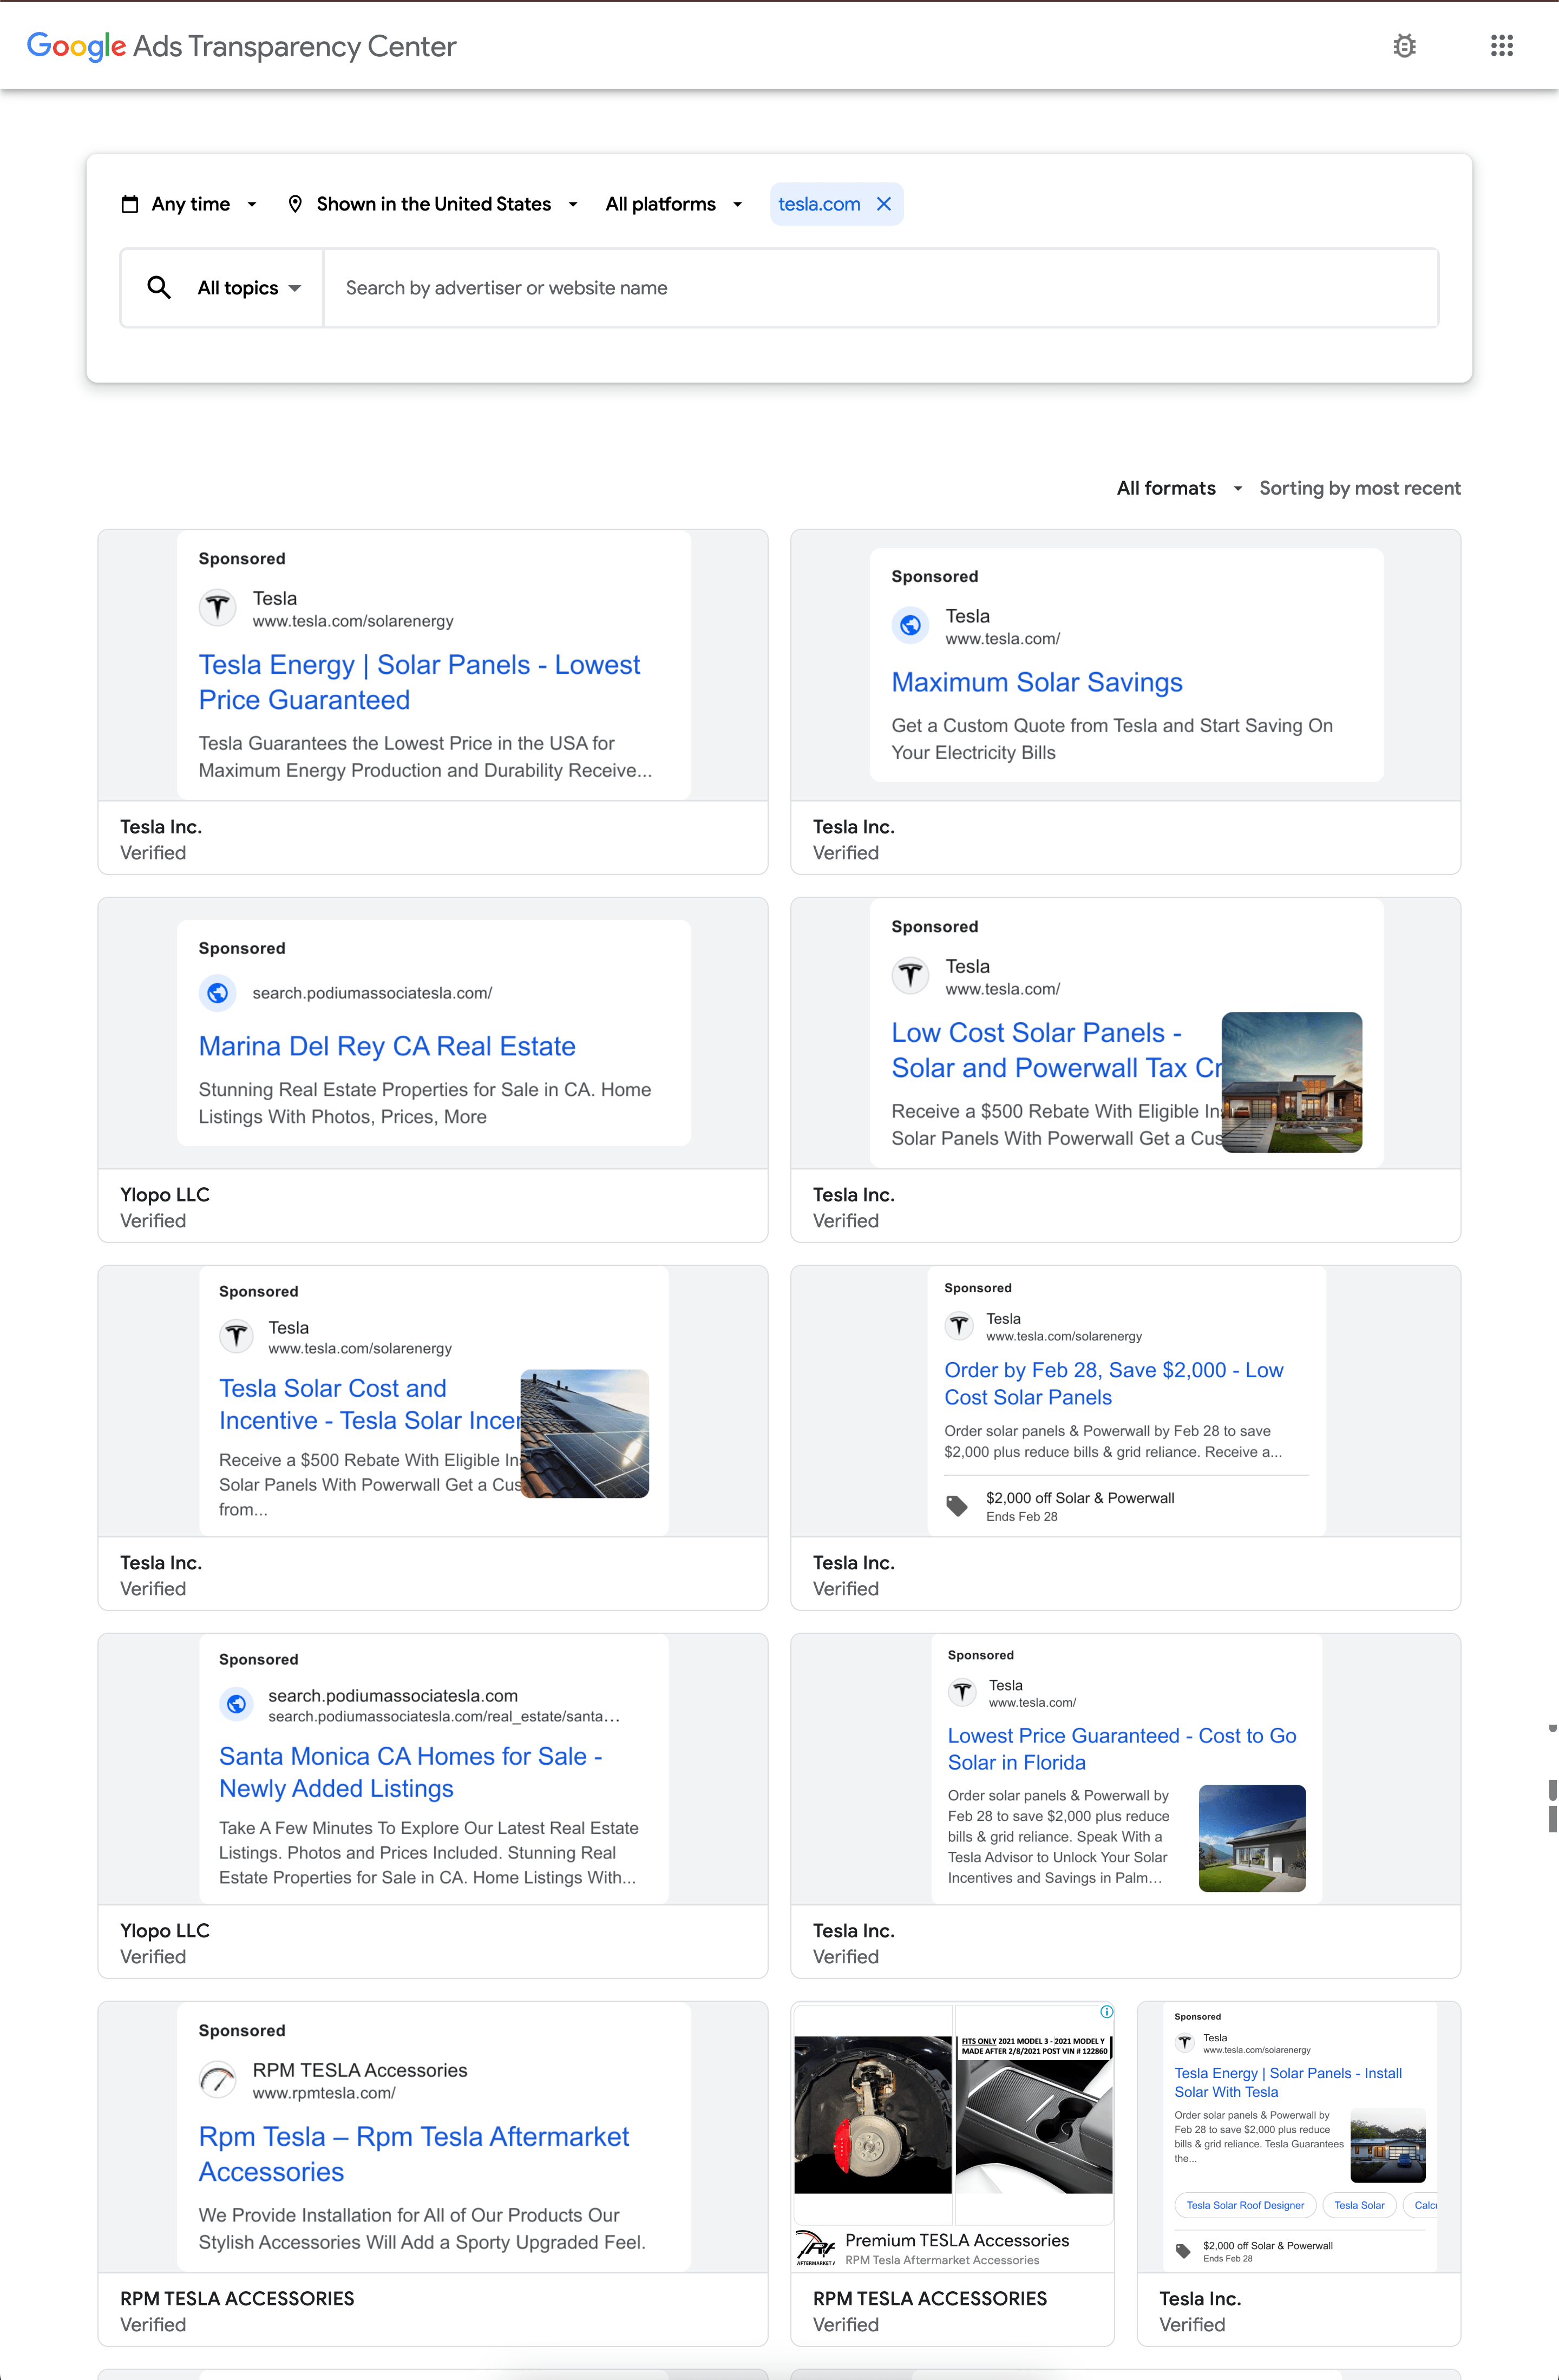Click Tesla Inc. under Maximum Solar Savings ad

click(x=854, y=827)
